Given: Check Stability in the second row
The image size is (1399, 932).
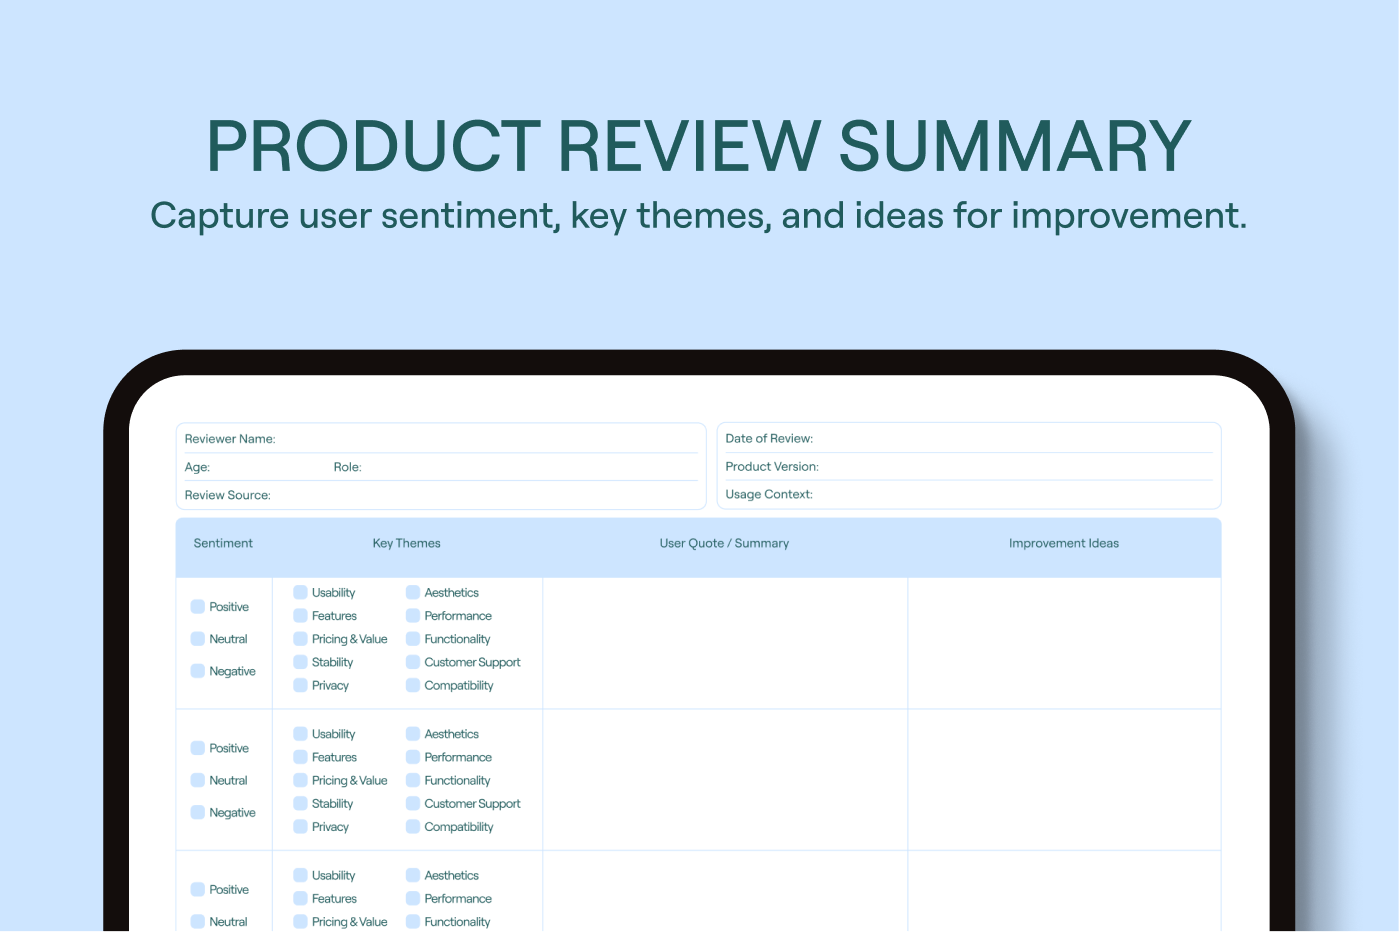Looking at the screenshot, I should [x=300, y=804].
